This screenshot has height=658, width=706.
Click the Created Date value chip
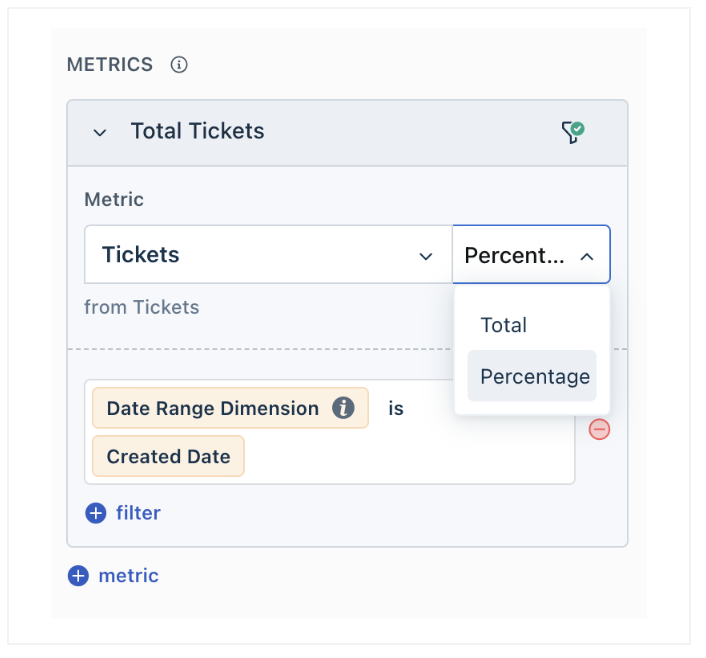168,456
